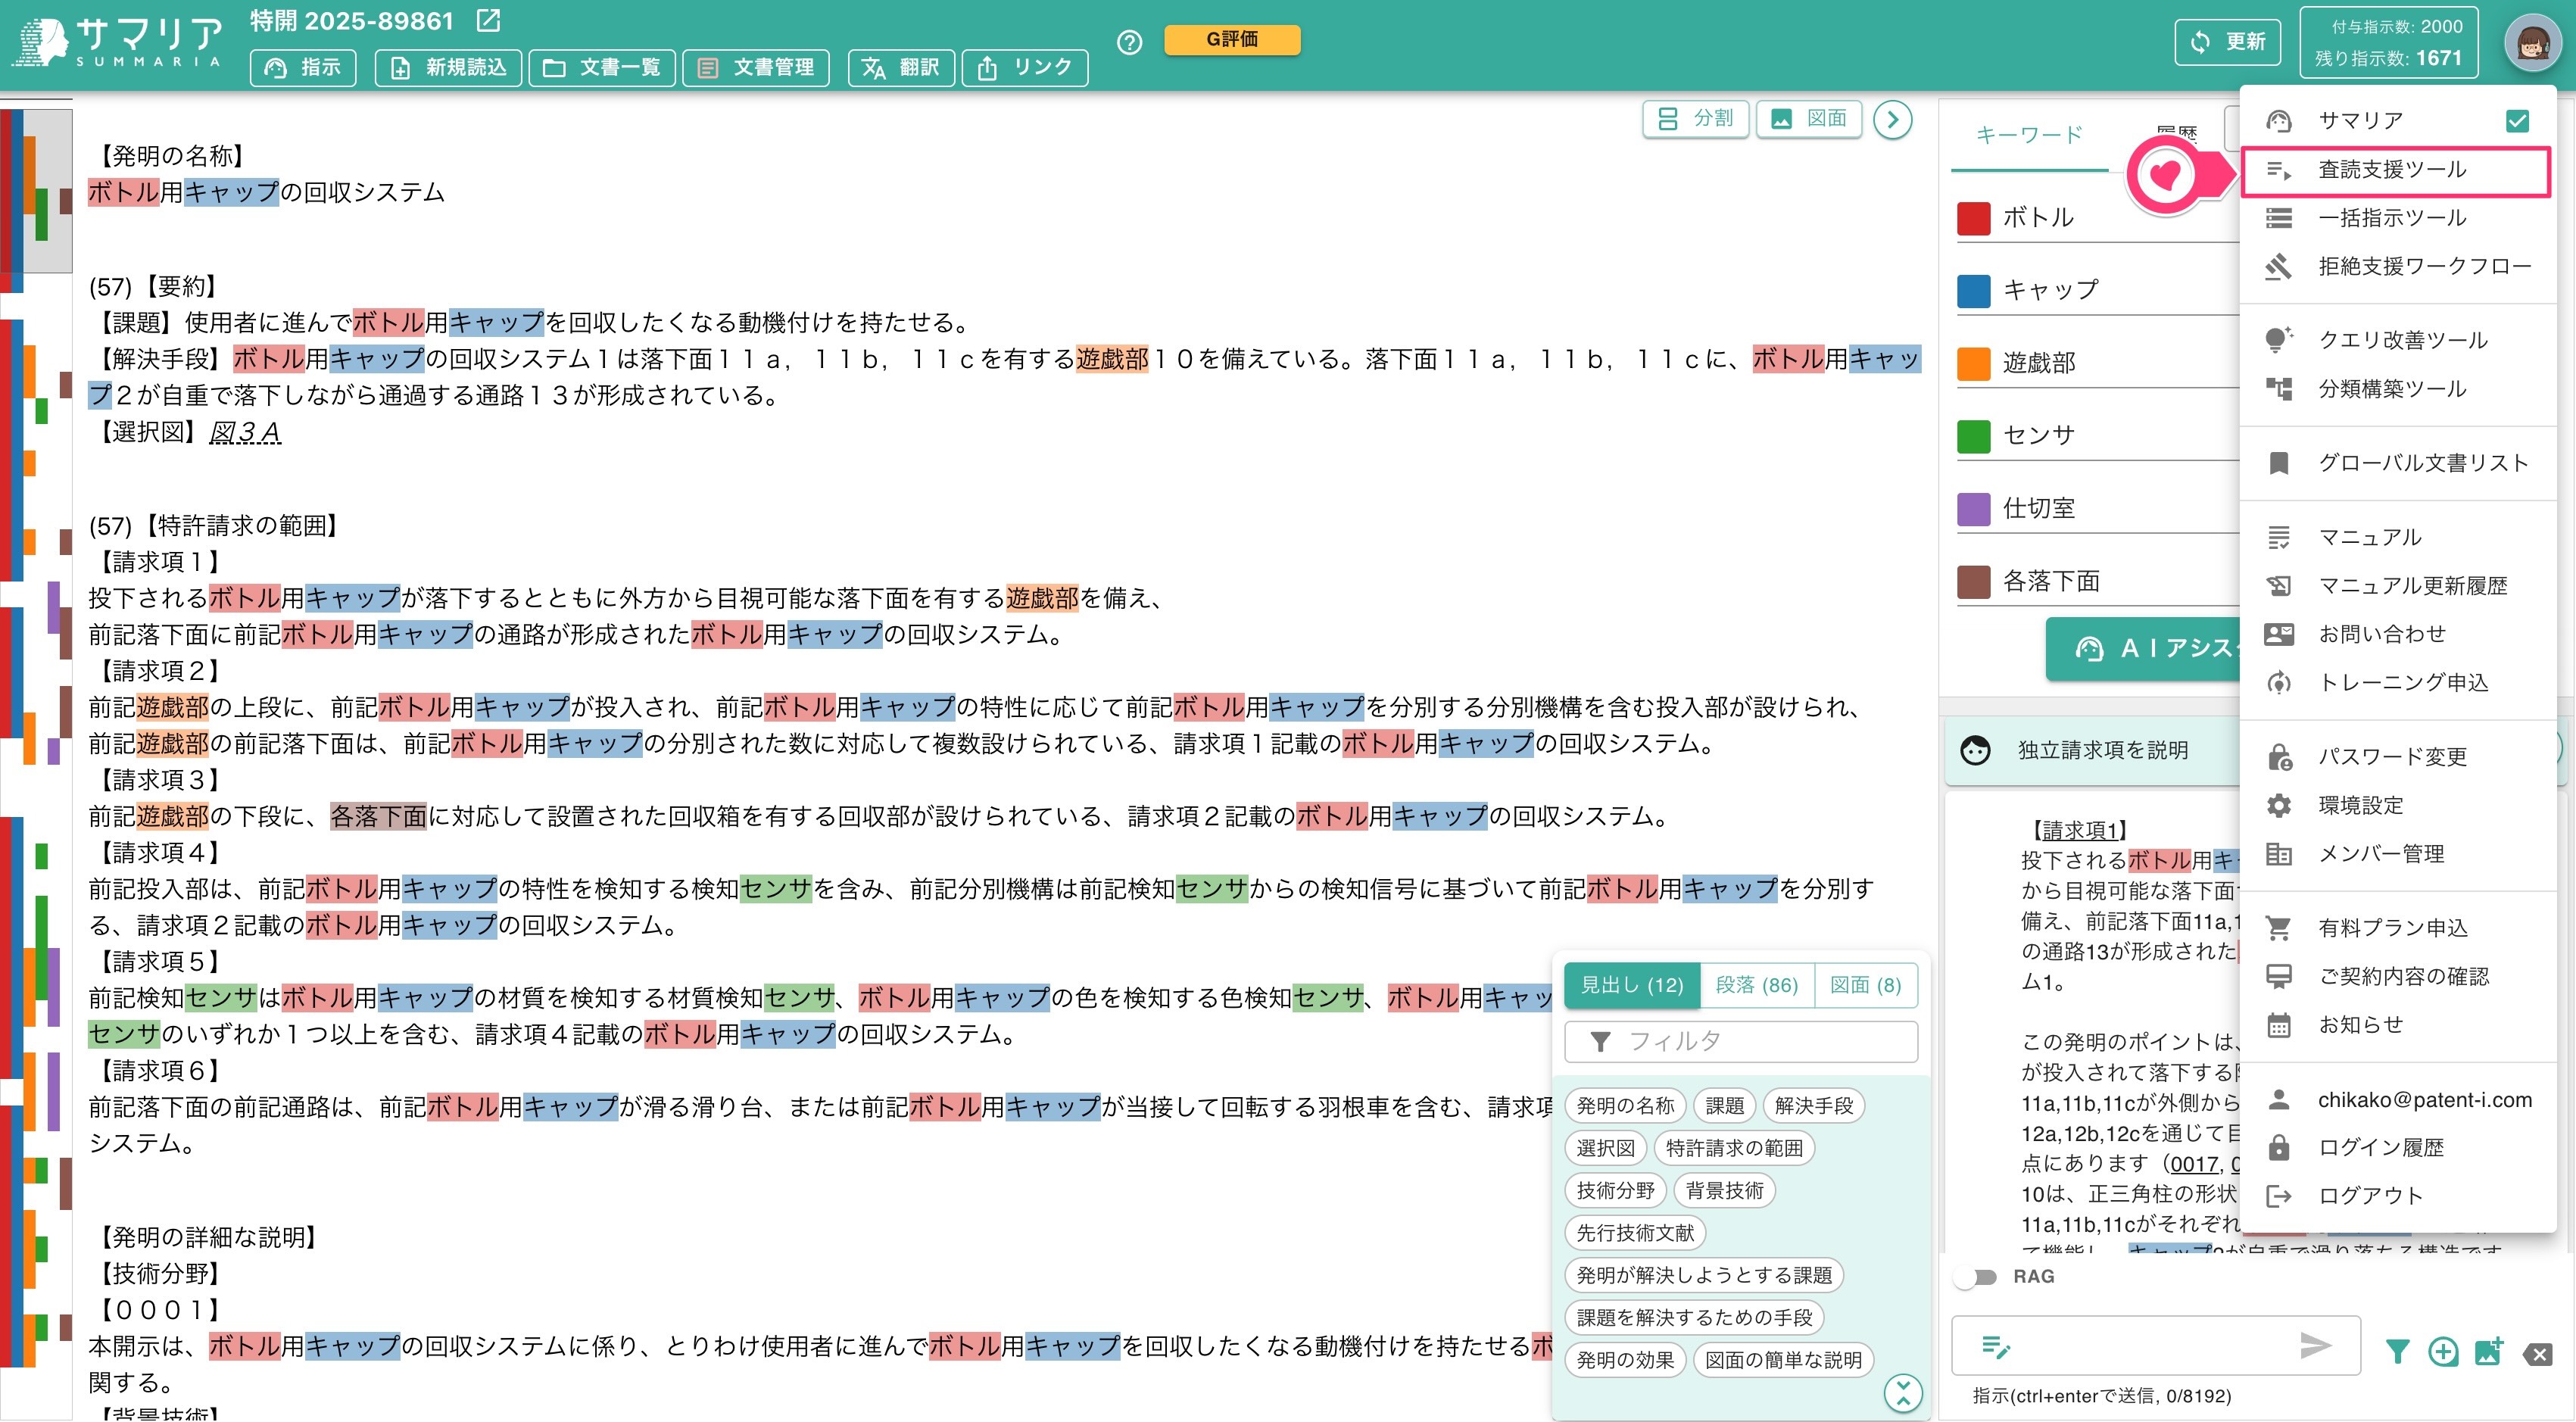This screenshot has height=1422, width=2576.
Task: Click the 新規読込 document import icon
Action: 398,68
